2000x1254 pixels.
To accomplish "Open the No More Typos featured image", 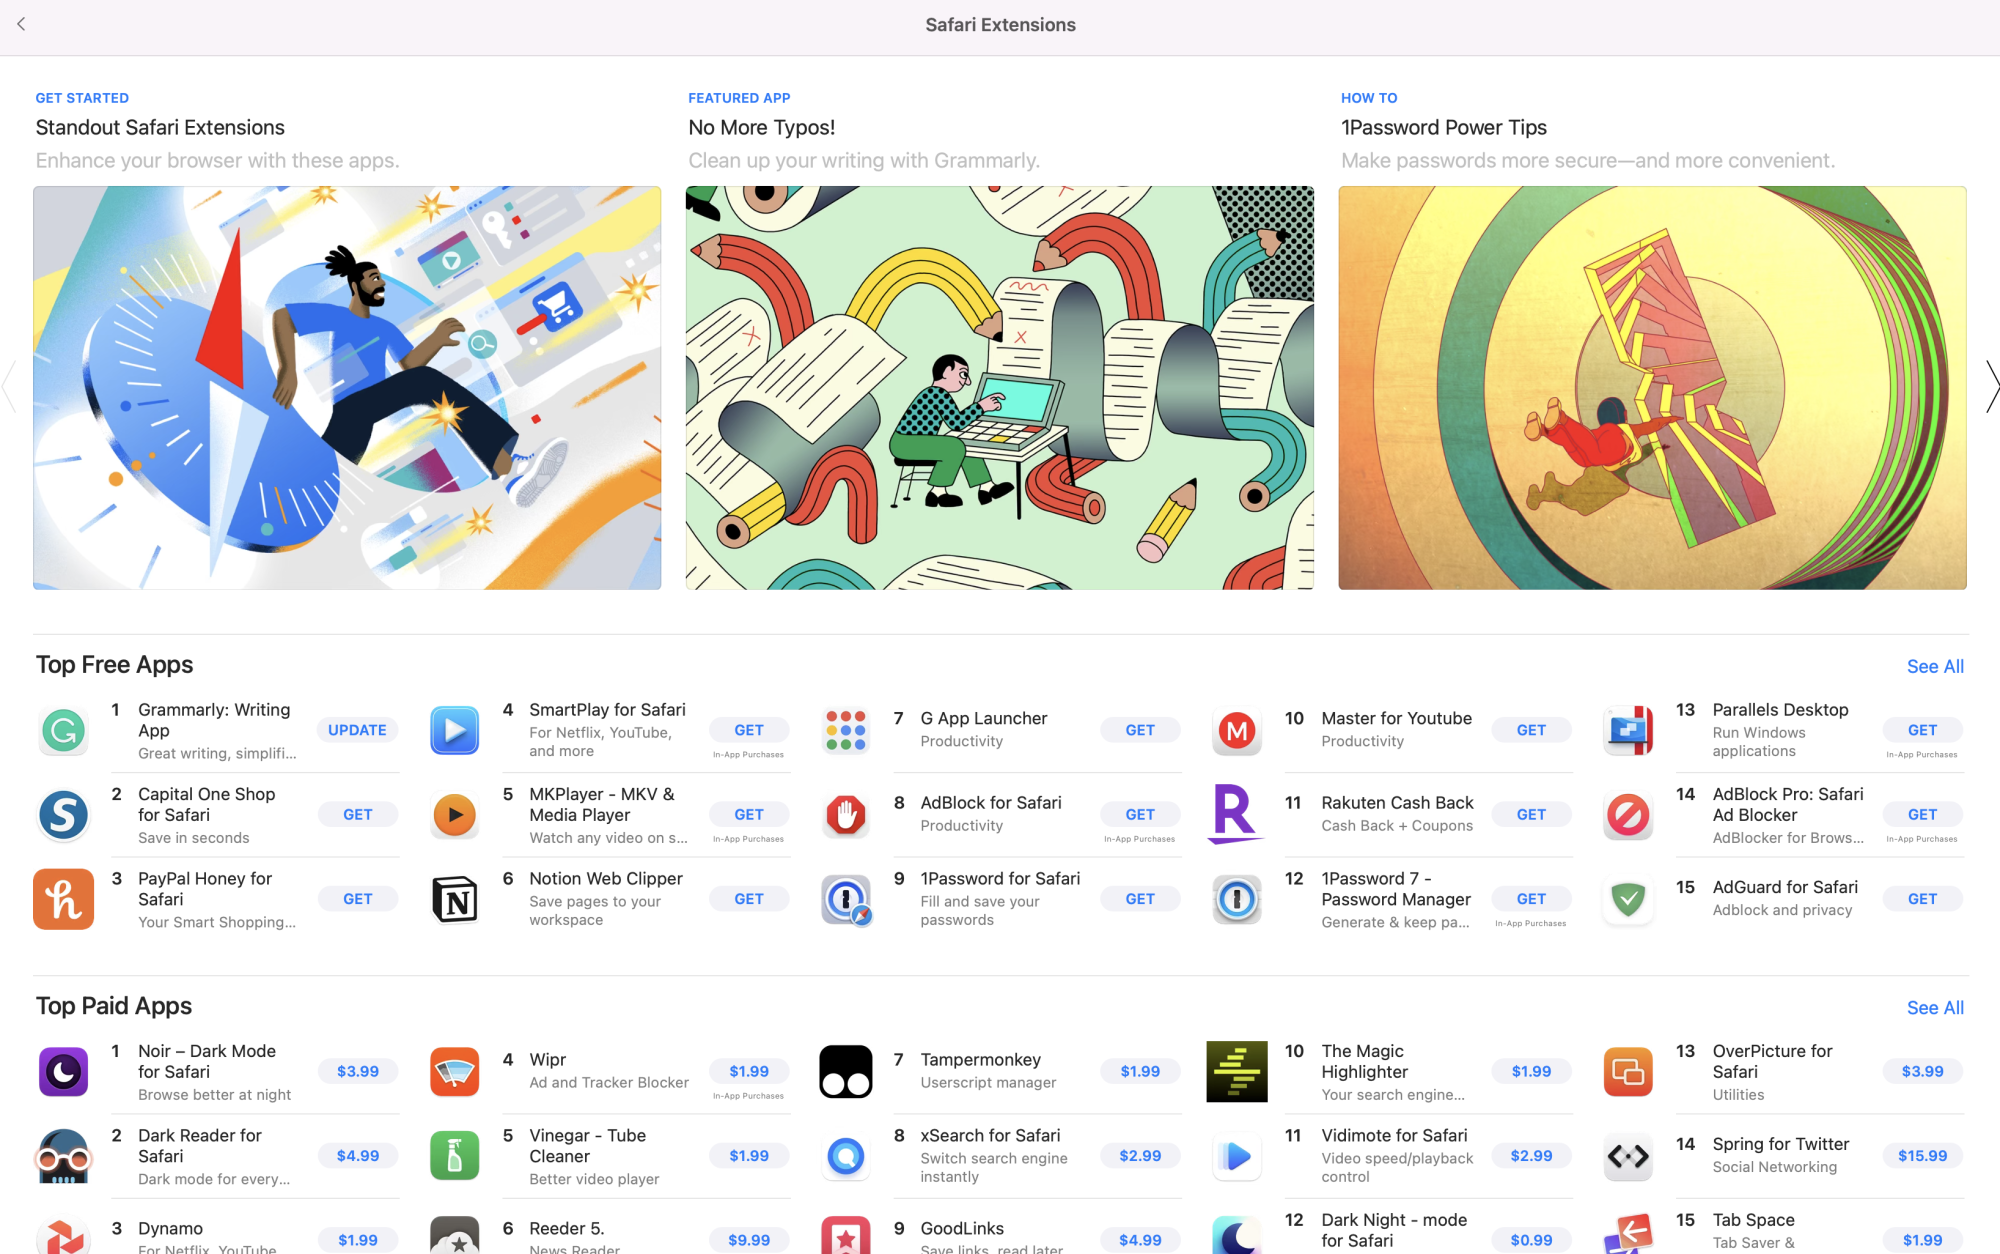I will coord(999,387).
